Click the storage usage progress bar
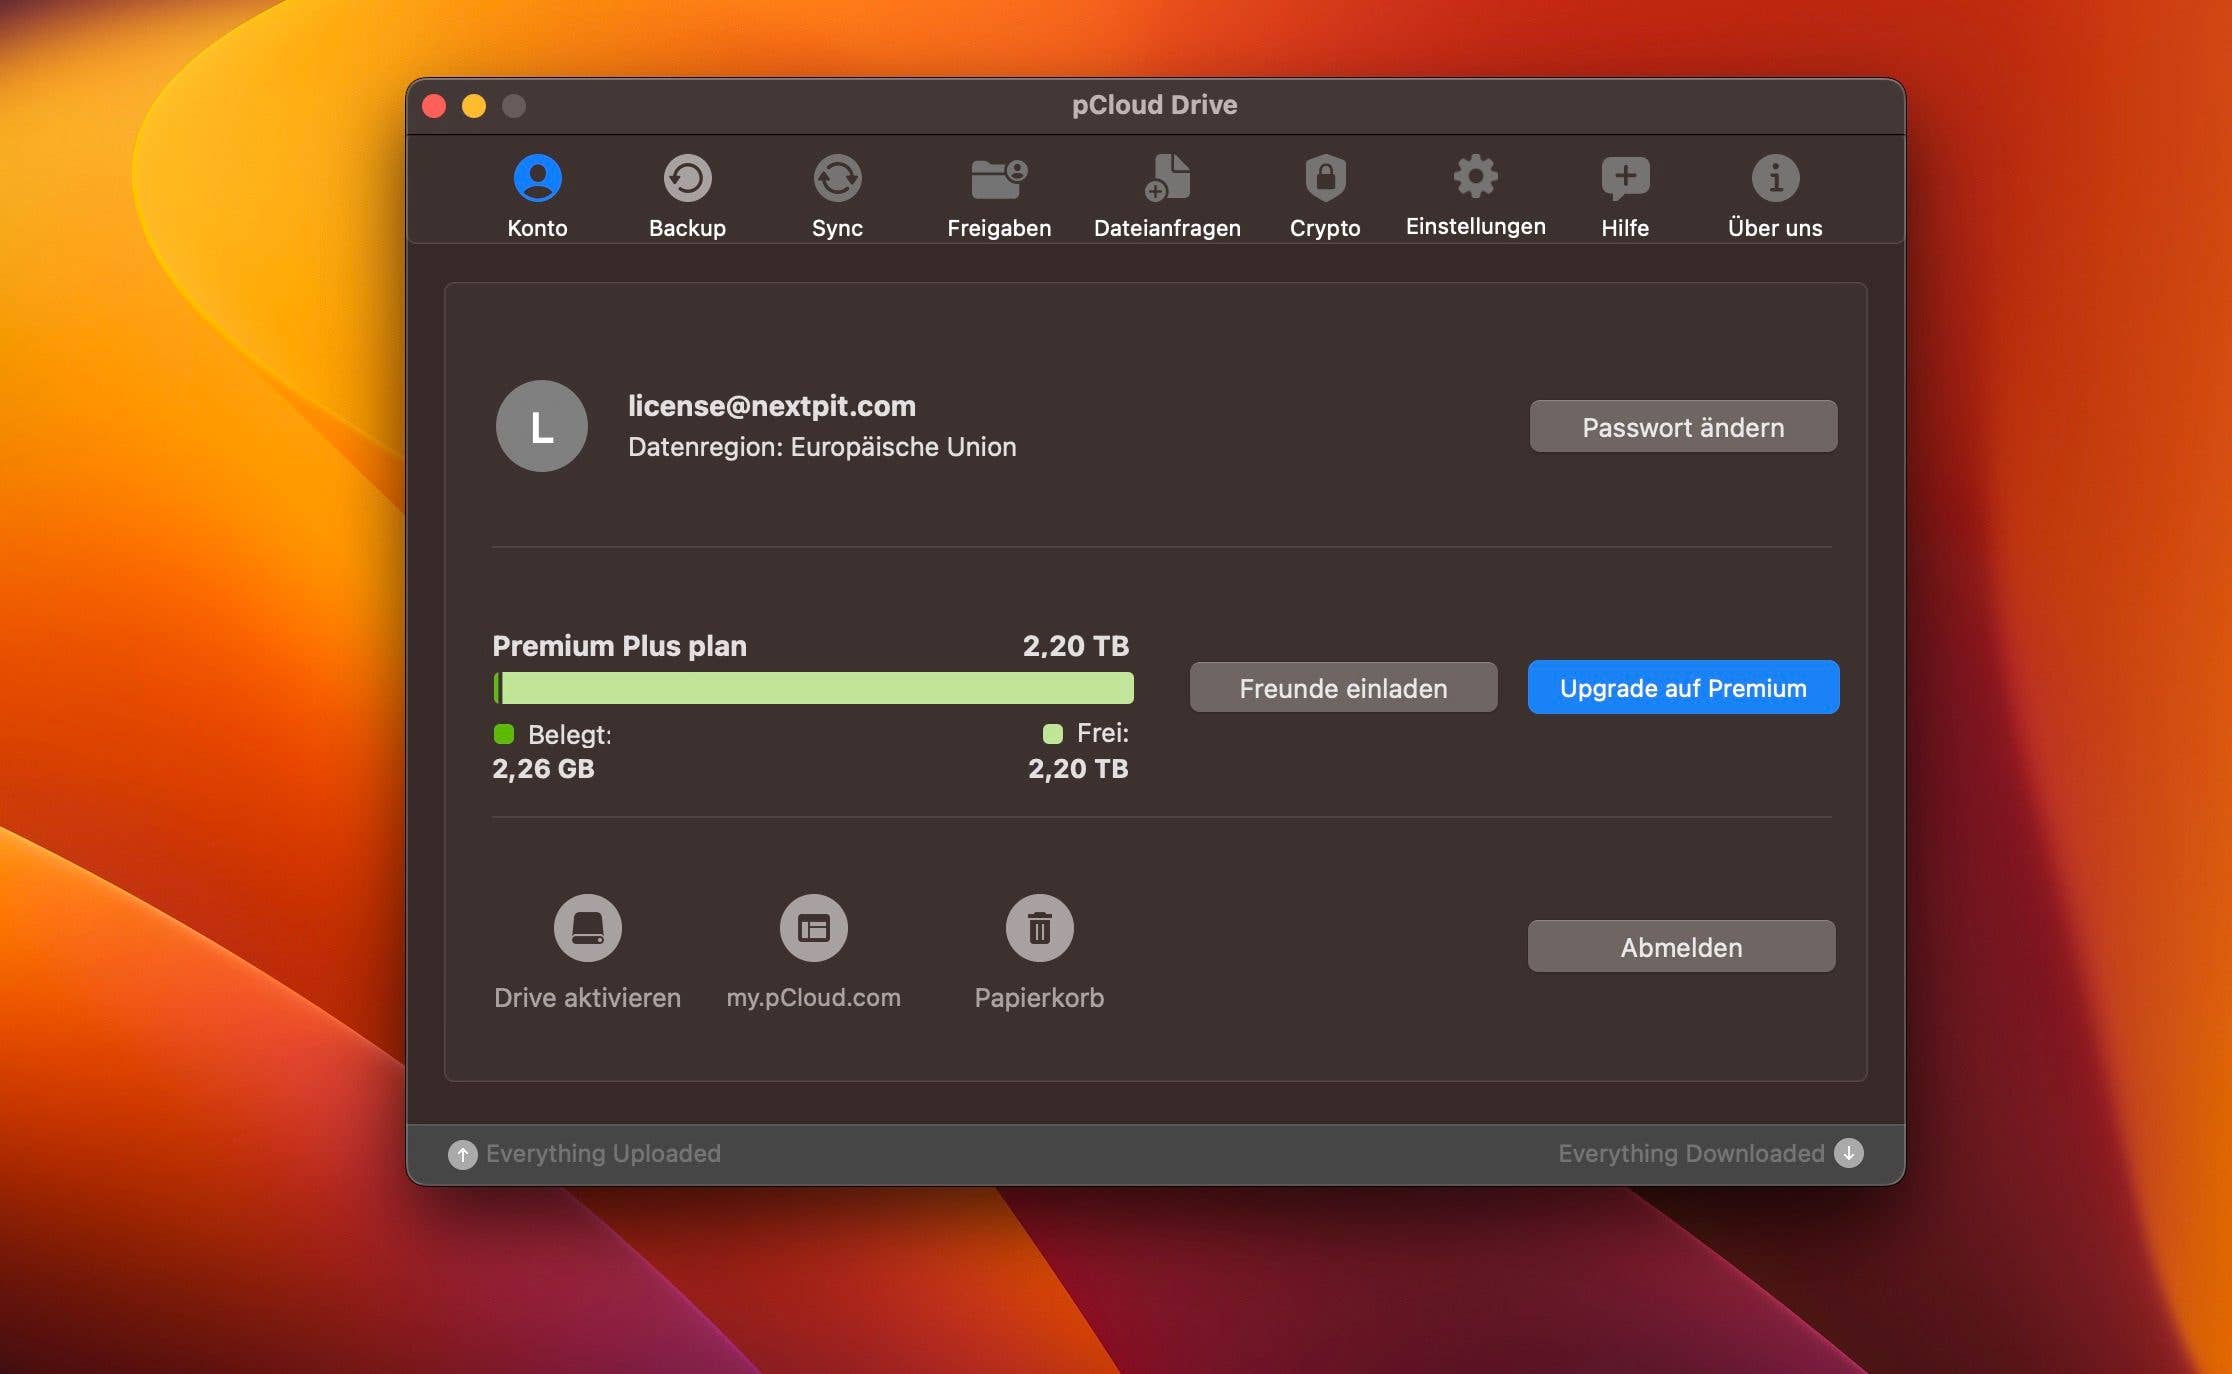This screenshot has height=1374, width=2232. (x=813, y=688)
